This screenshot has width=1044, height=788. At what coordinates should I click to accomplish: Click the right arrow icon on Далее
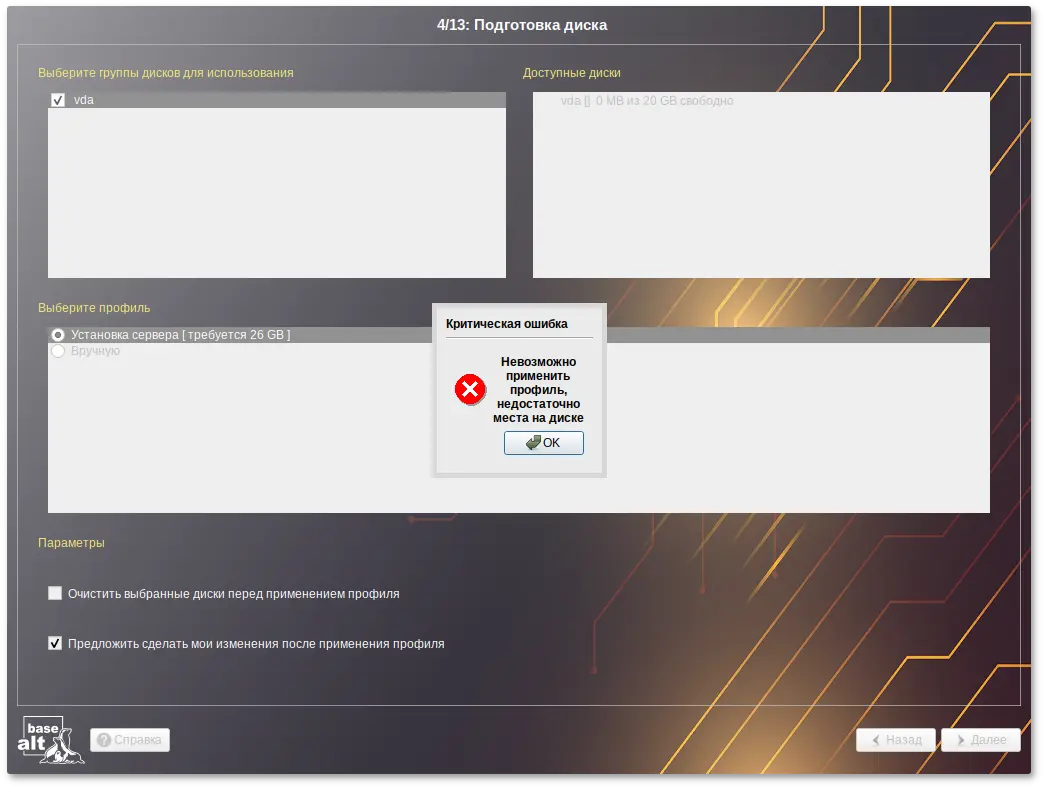(x=961, y=741)
